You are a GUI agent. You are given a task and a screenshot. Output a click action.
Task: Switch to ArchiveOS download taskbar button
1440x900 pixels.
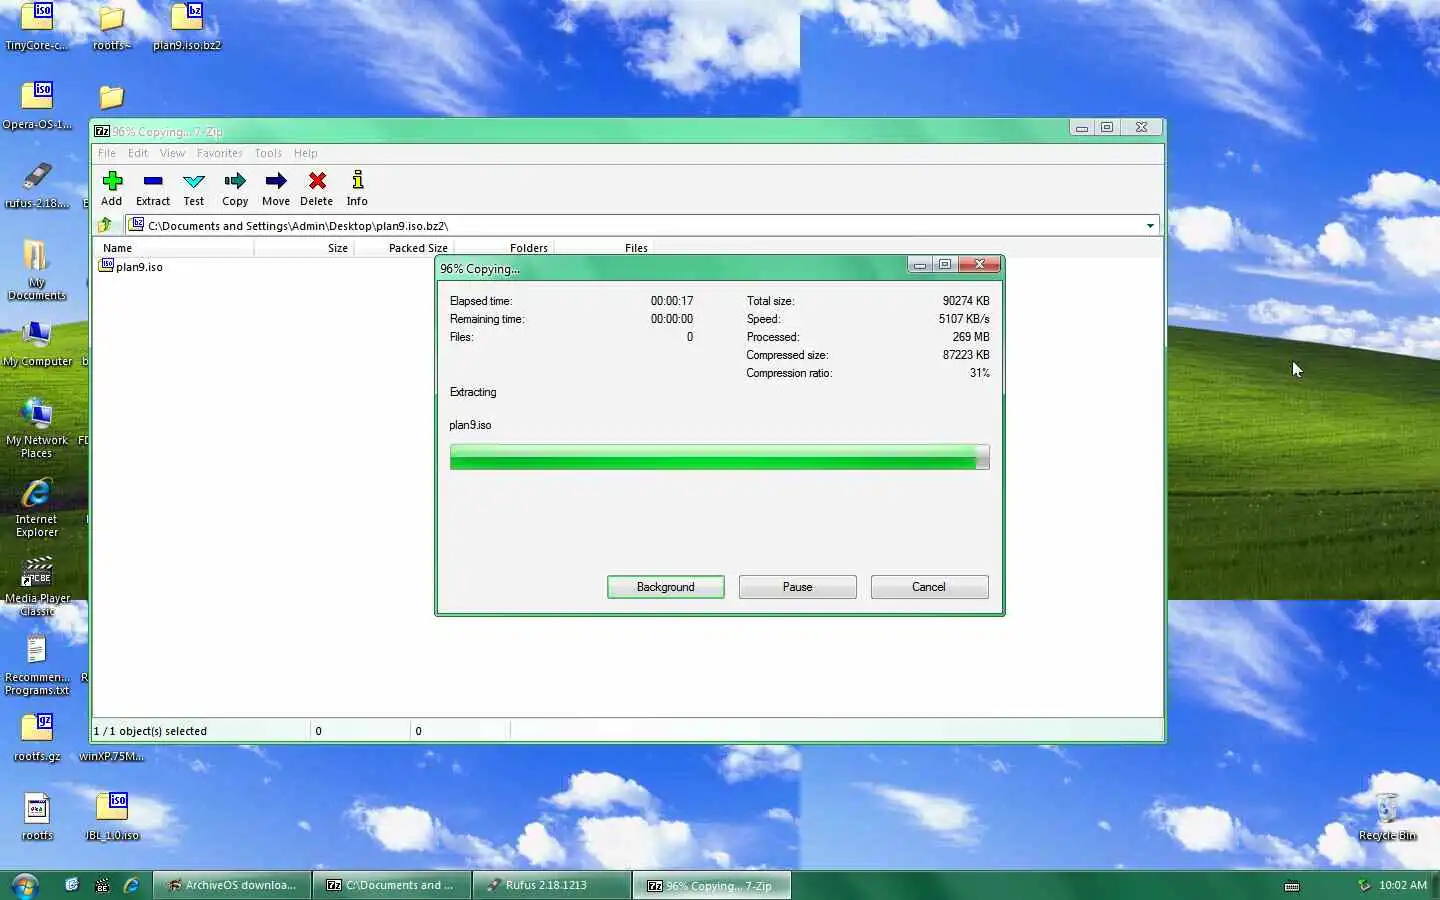(x=232, y=885)
